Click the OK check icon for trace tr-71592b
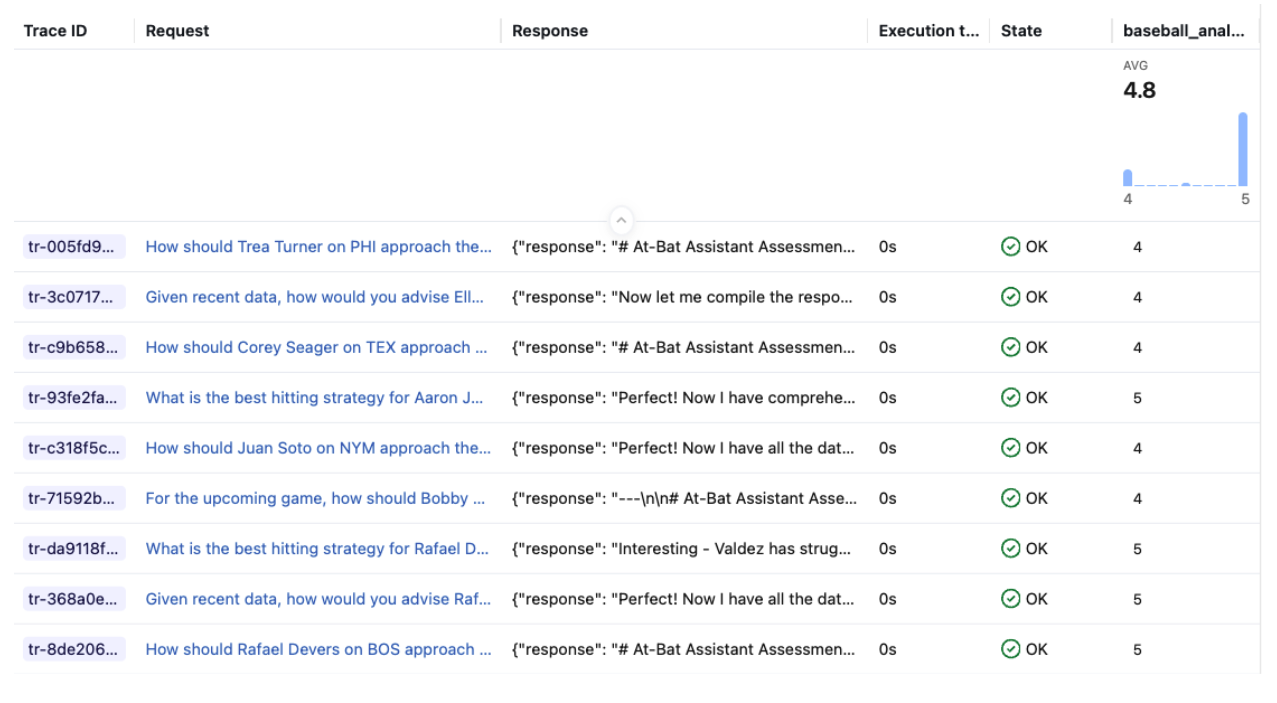The image size is (1277, 703). (x=1010, y=498)
